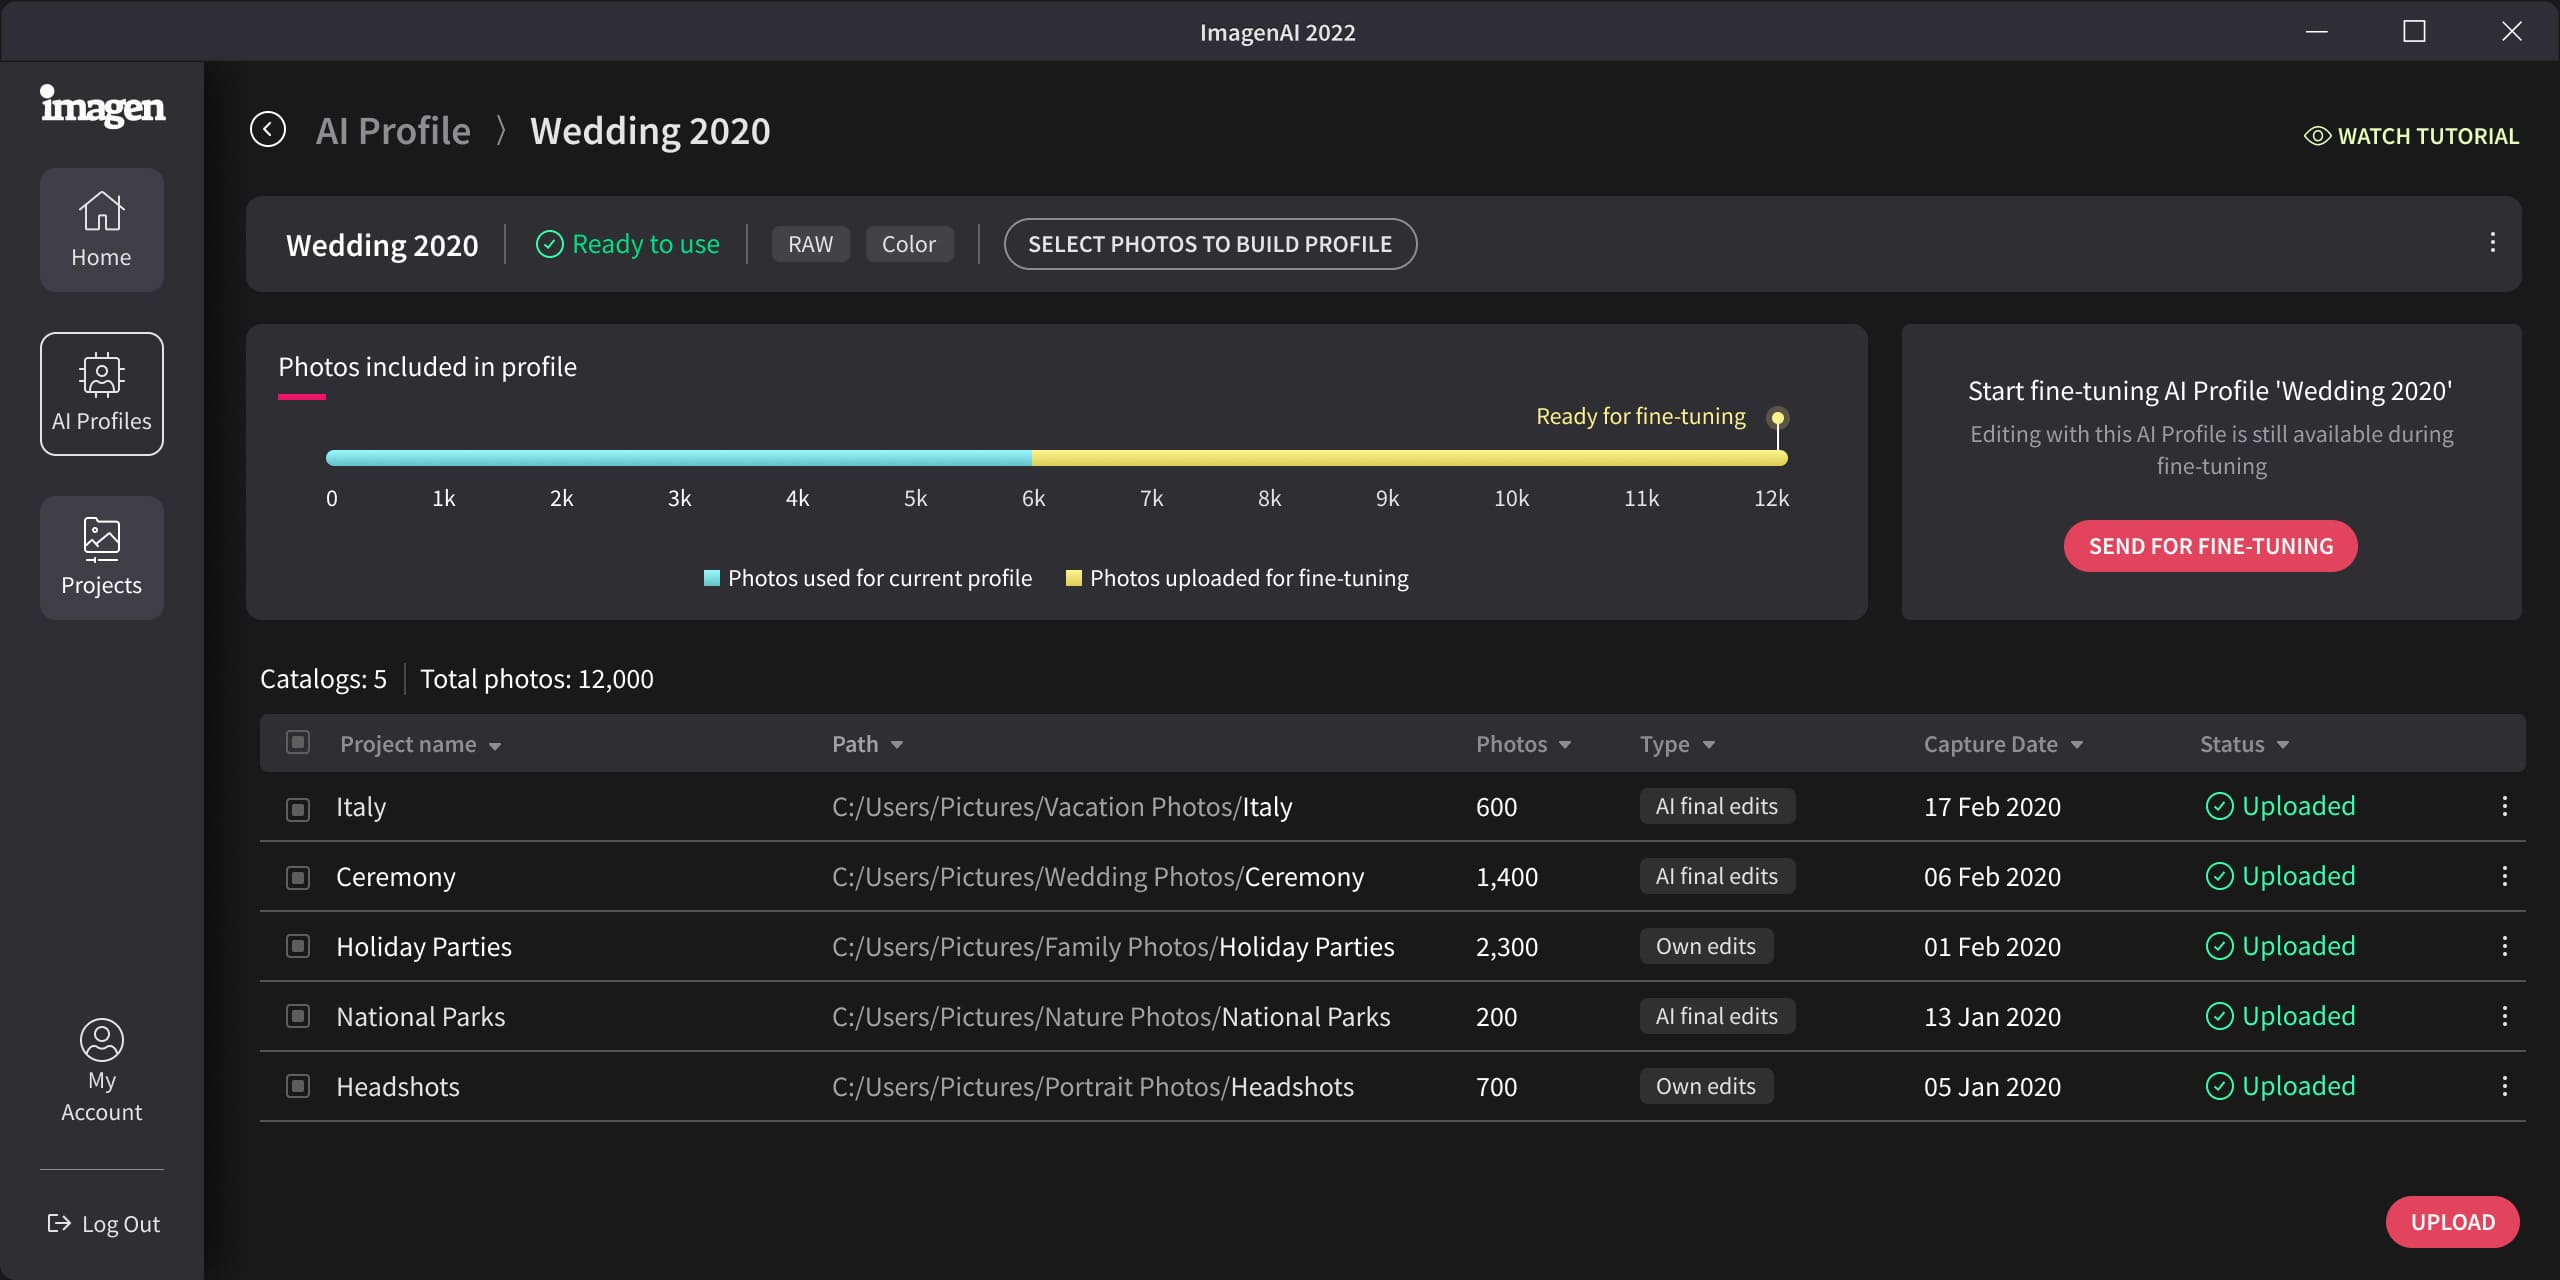Go to AI Profile breadcrumb
The width and height of the screenshot is (2560, 1280).
pyautogui.click(x=393, y=131)
